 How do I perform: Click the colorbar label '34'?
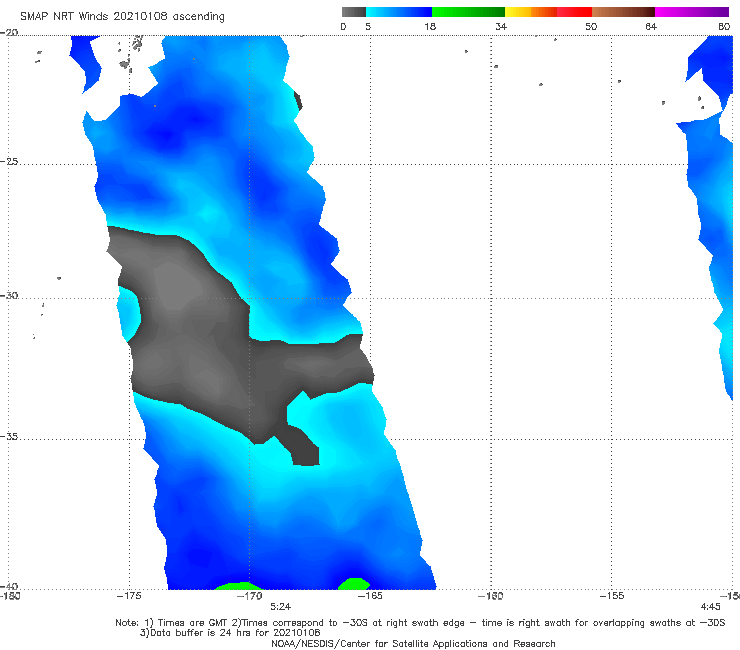tap(501, 26)
